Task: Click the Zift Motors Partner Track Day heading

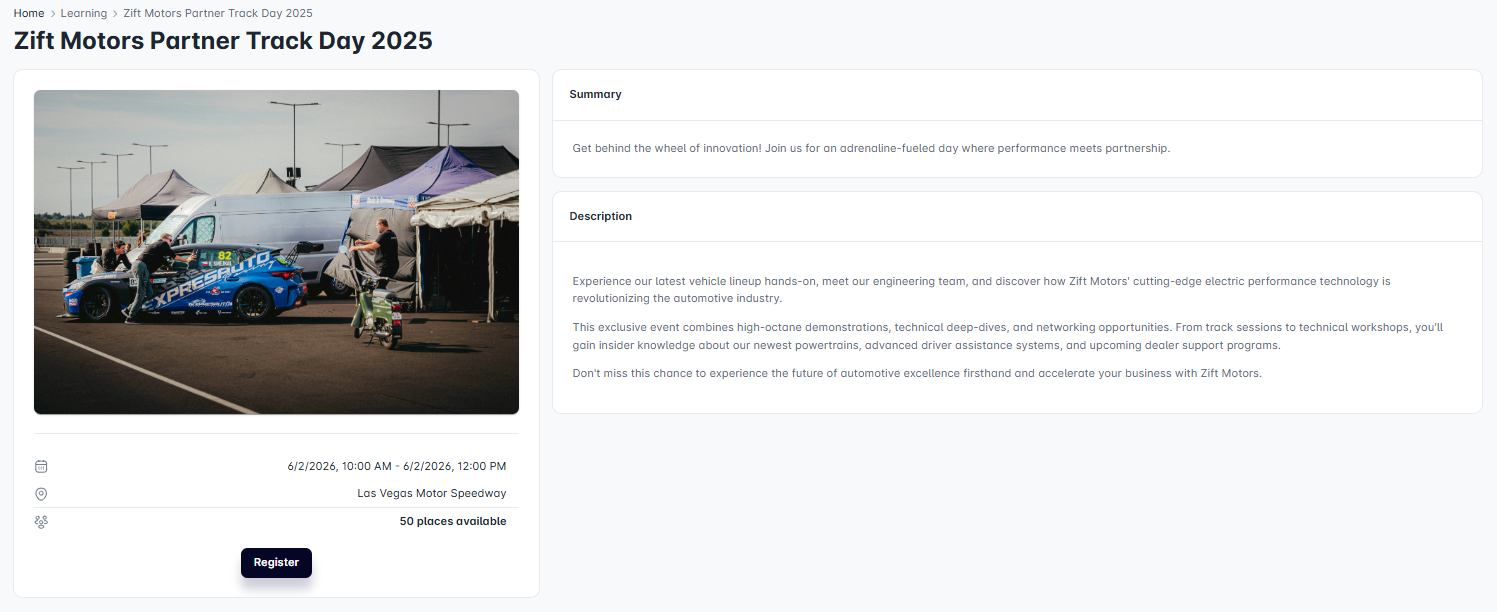Action: [223, 41]
